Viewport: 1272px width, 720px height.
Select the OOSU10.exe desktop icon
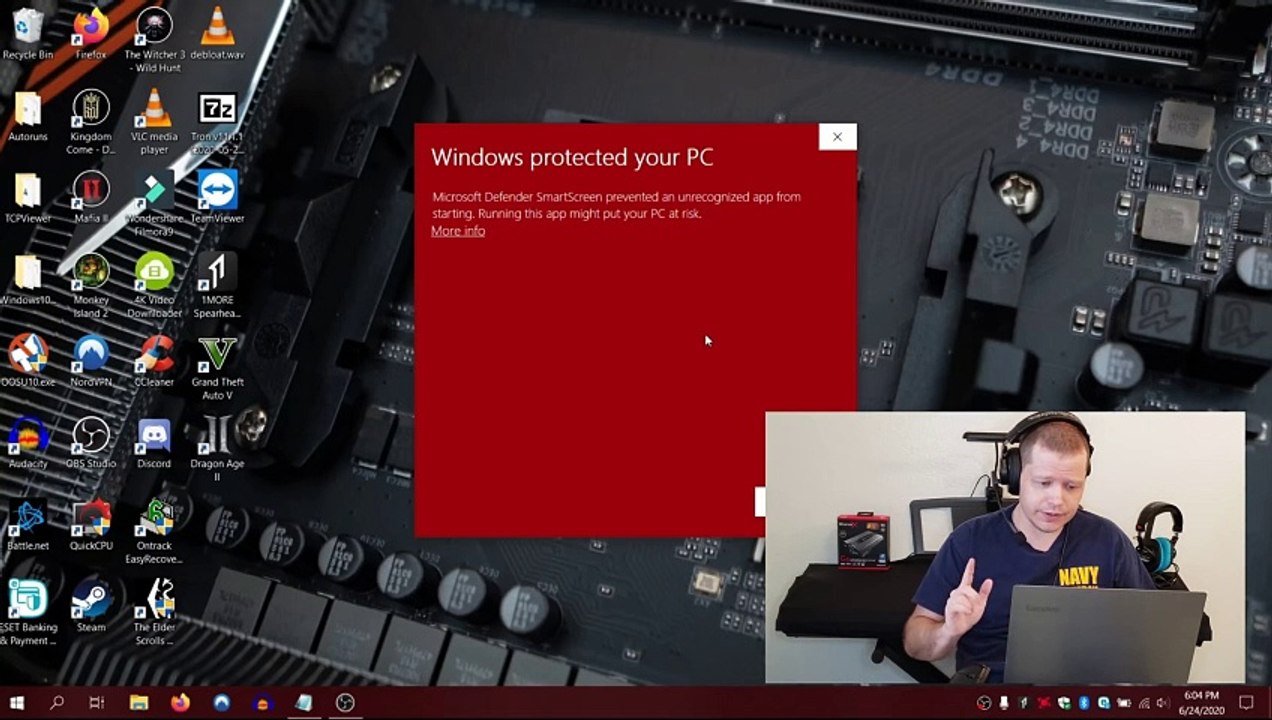(28, 362)
